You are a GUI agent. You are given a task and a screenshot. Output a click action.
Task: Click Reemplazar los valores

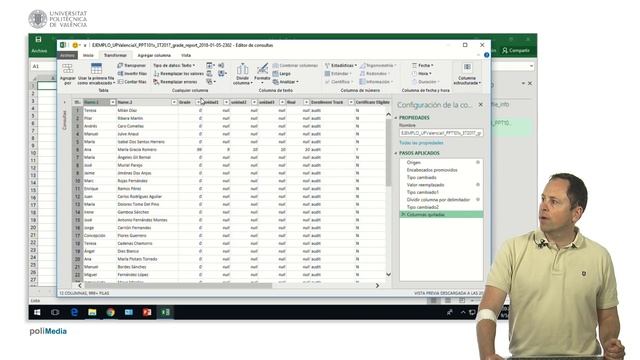click(178, 73)
